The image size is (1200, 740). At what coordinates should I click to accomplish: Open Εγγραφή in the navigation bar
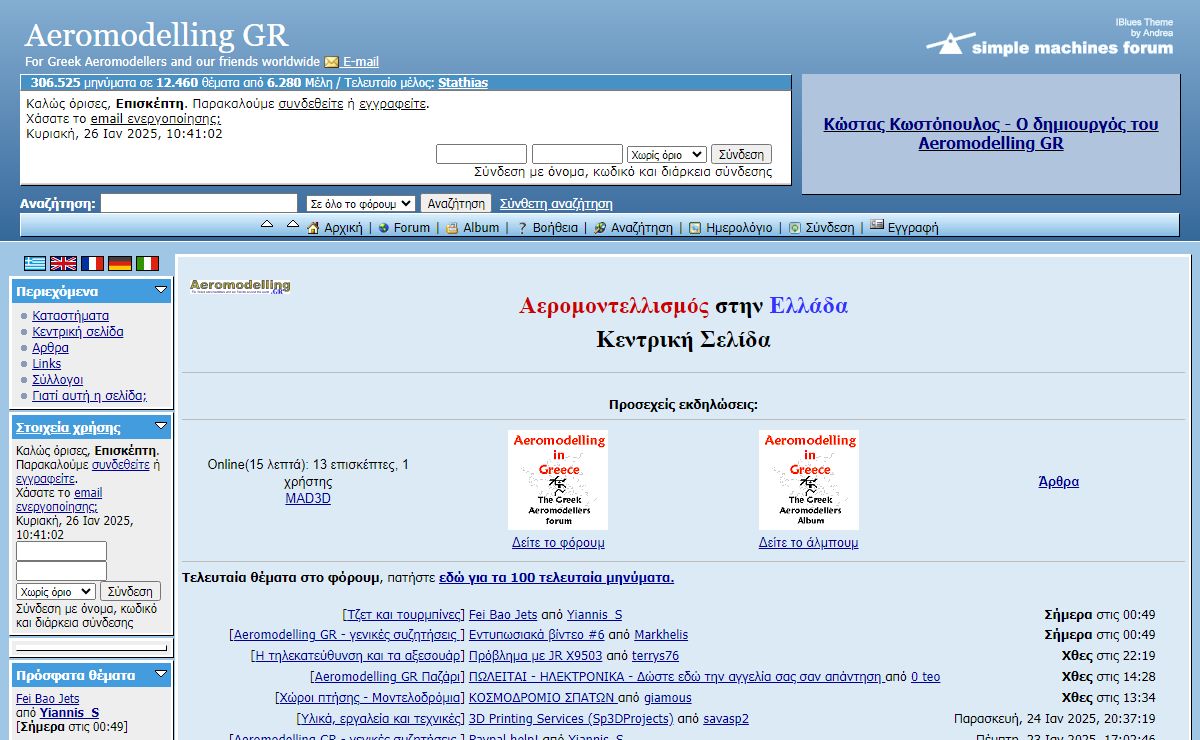click(904, 227)
